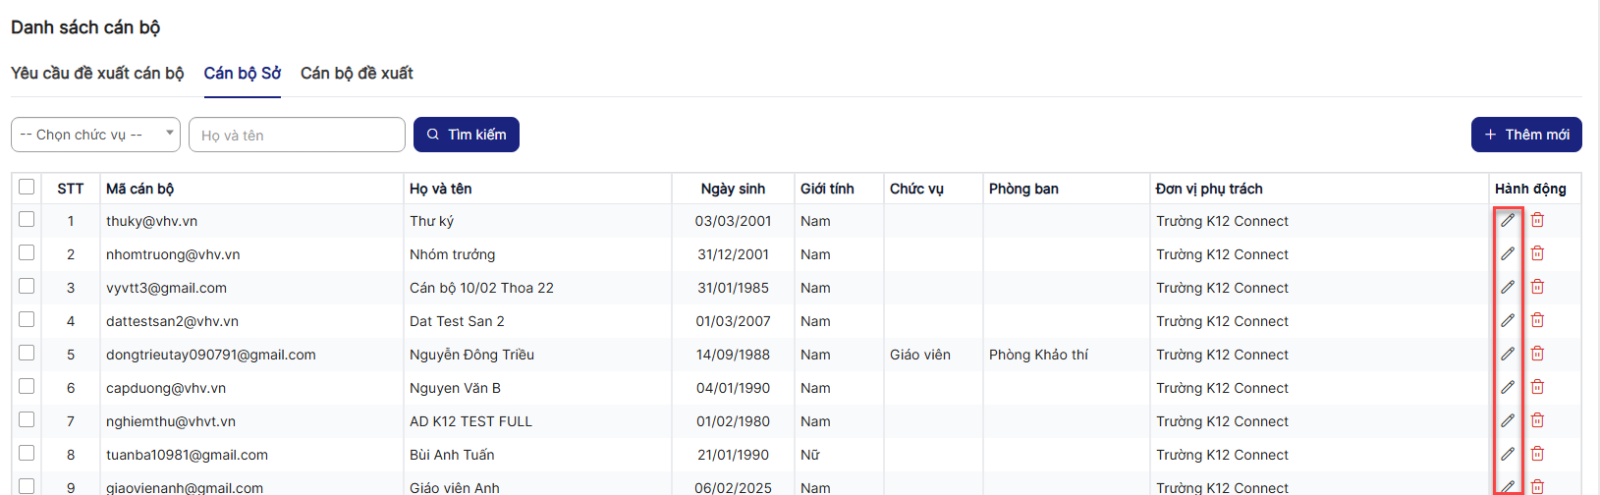Edit the AD K12 TEST FULL entry

click(1507, 421)
